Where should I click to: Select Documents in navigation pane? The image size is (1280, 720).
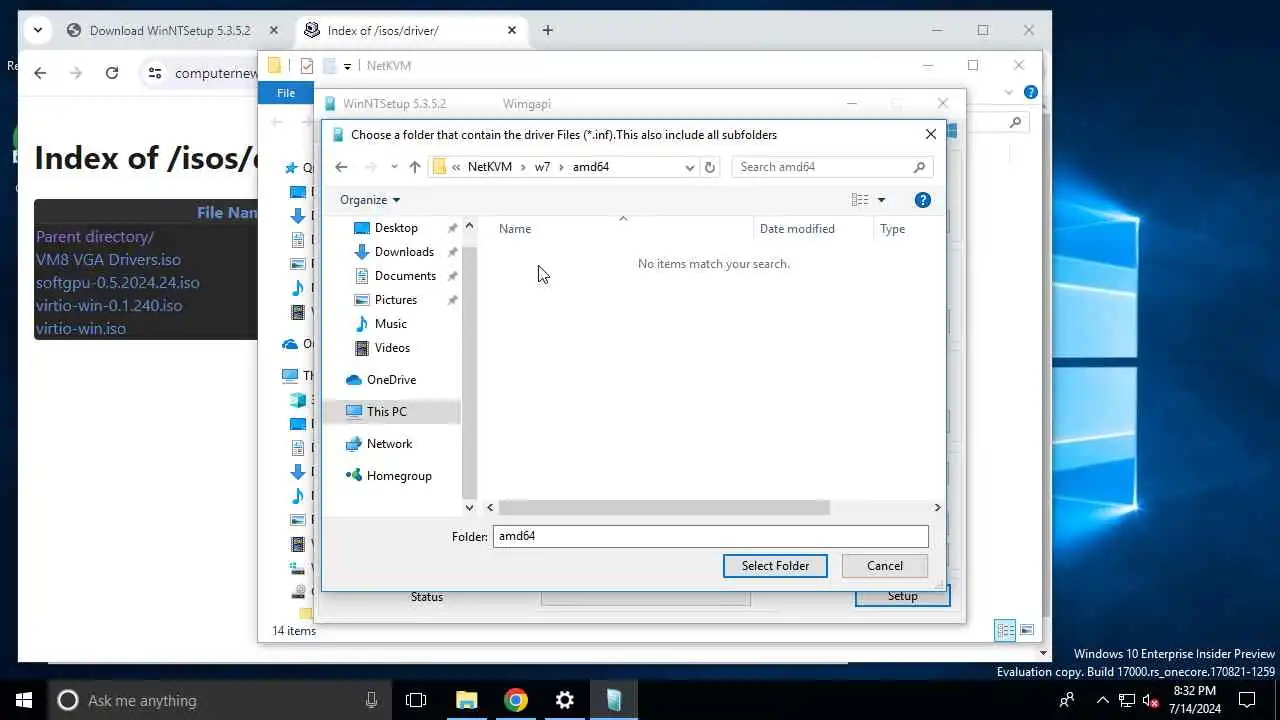[405, 276]
